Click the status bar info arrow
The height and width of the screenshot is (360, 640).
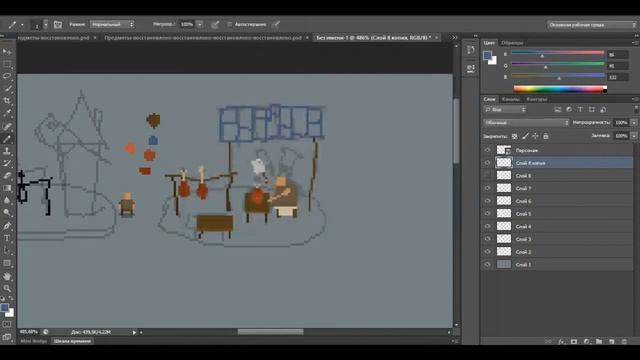[x=134, y=332]
